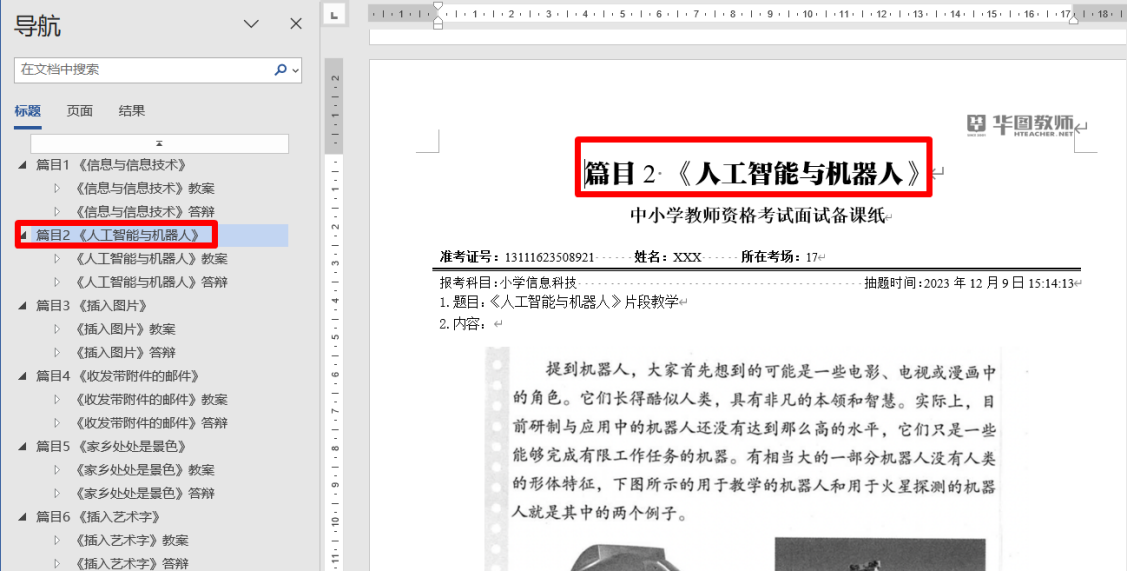The image size is (1128, 571).
Task: Click jump-to-beginning bar above heading list
Action: point(160,143)
